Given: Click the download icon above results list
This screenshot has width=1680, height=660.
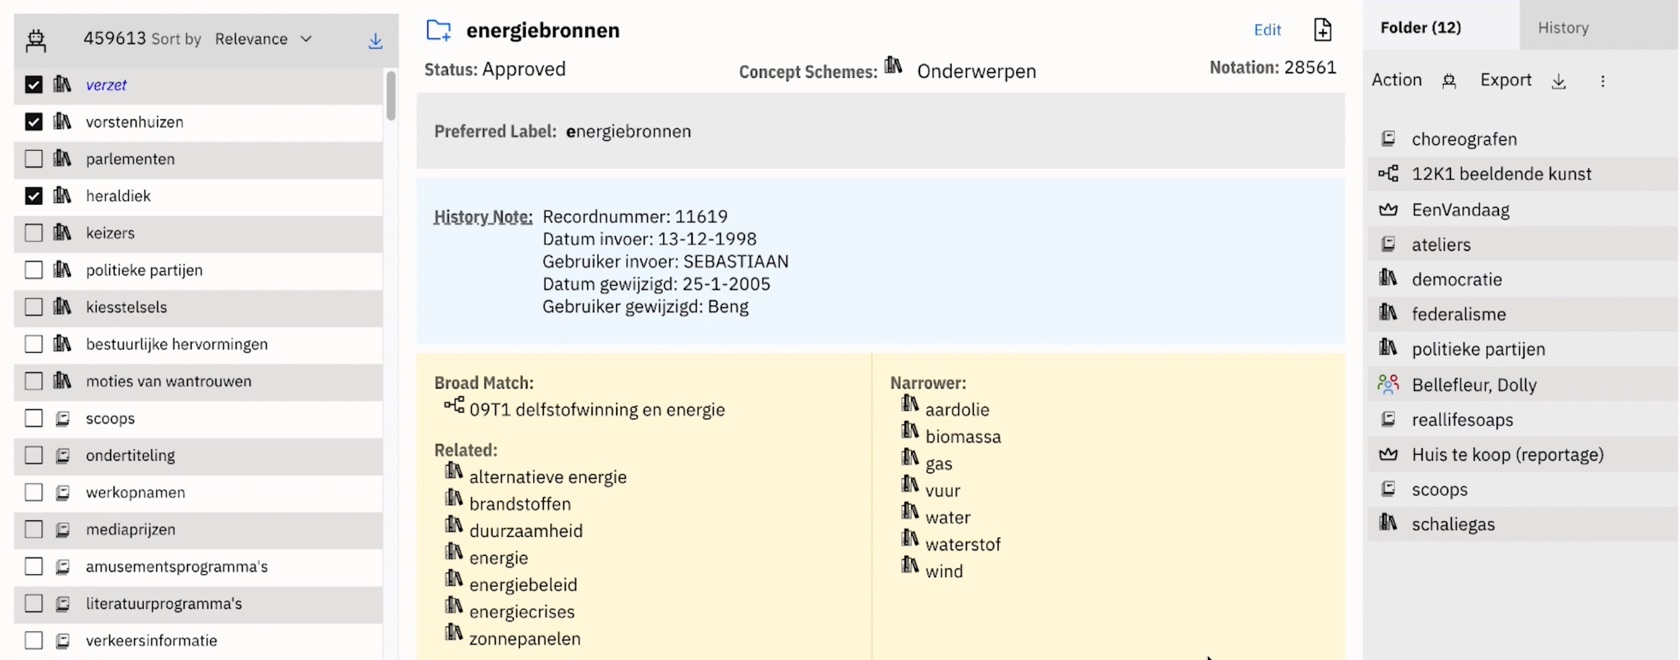Looking at the screenshot, I should [375, 40].
